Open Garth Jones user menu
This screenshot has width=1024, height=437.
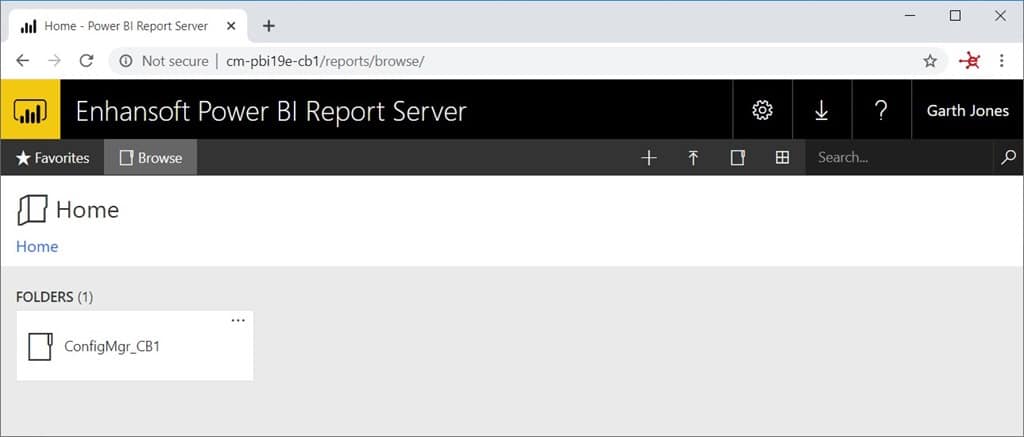[967, 110]
